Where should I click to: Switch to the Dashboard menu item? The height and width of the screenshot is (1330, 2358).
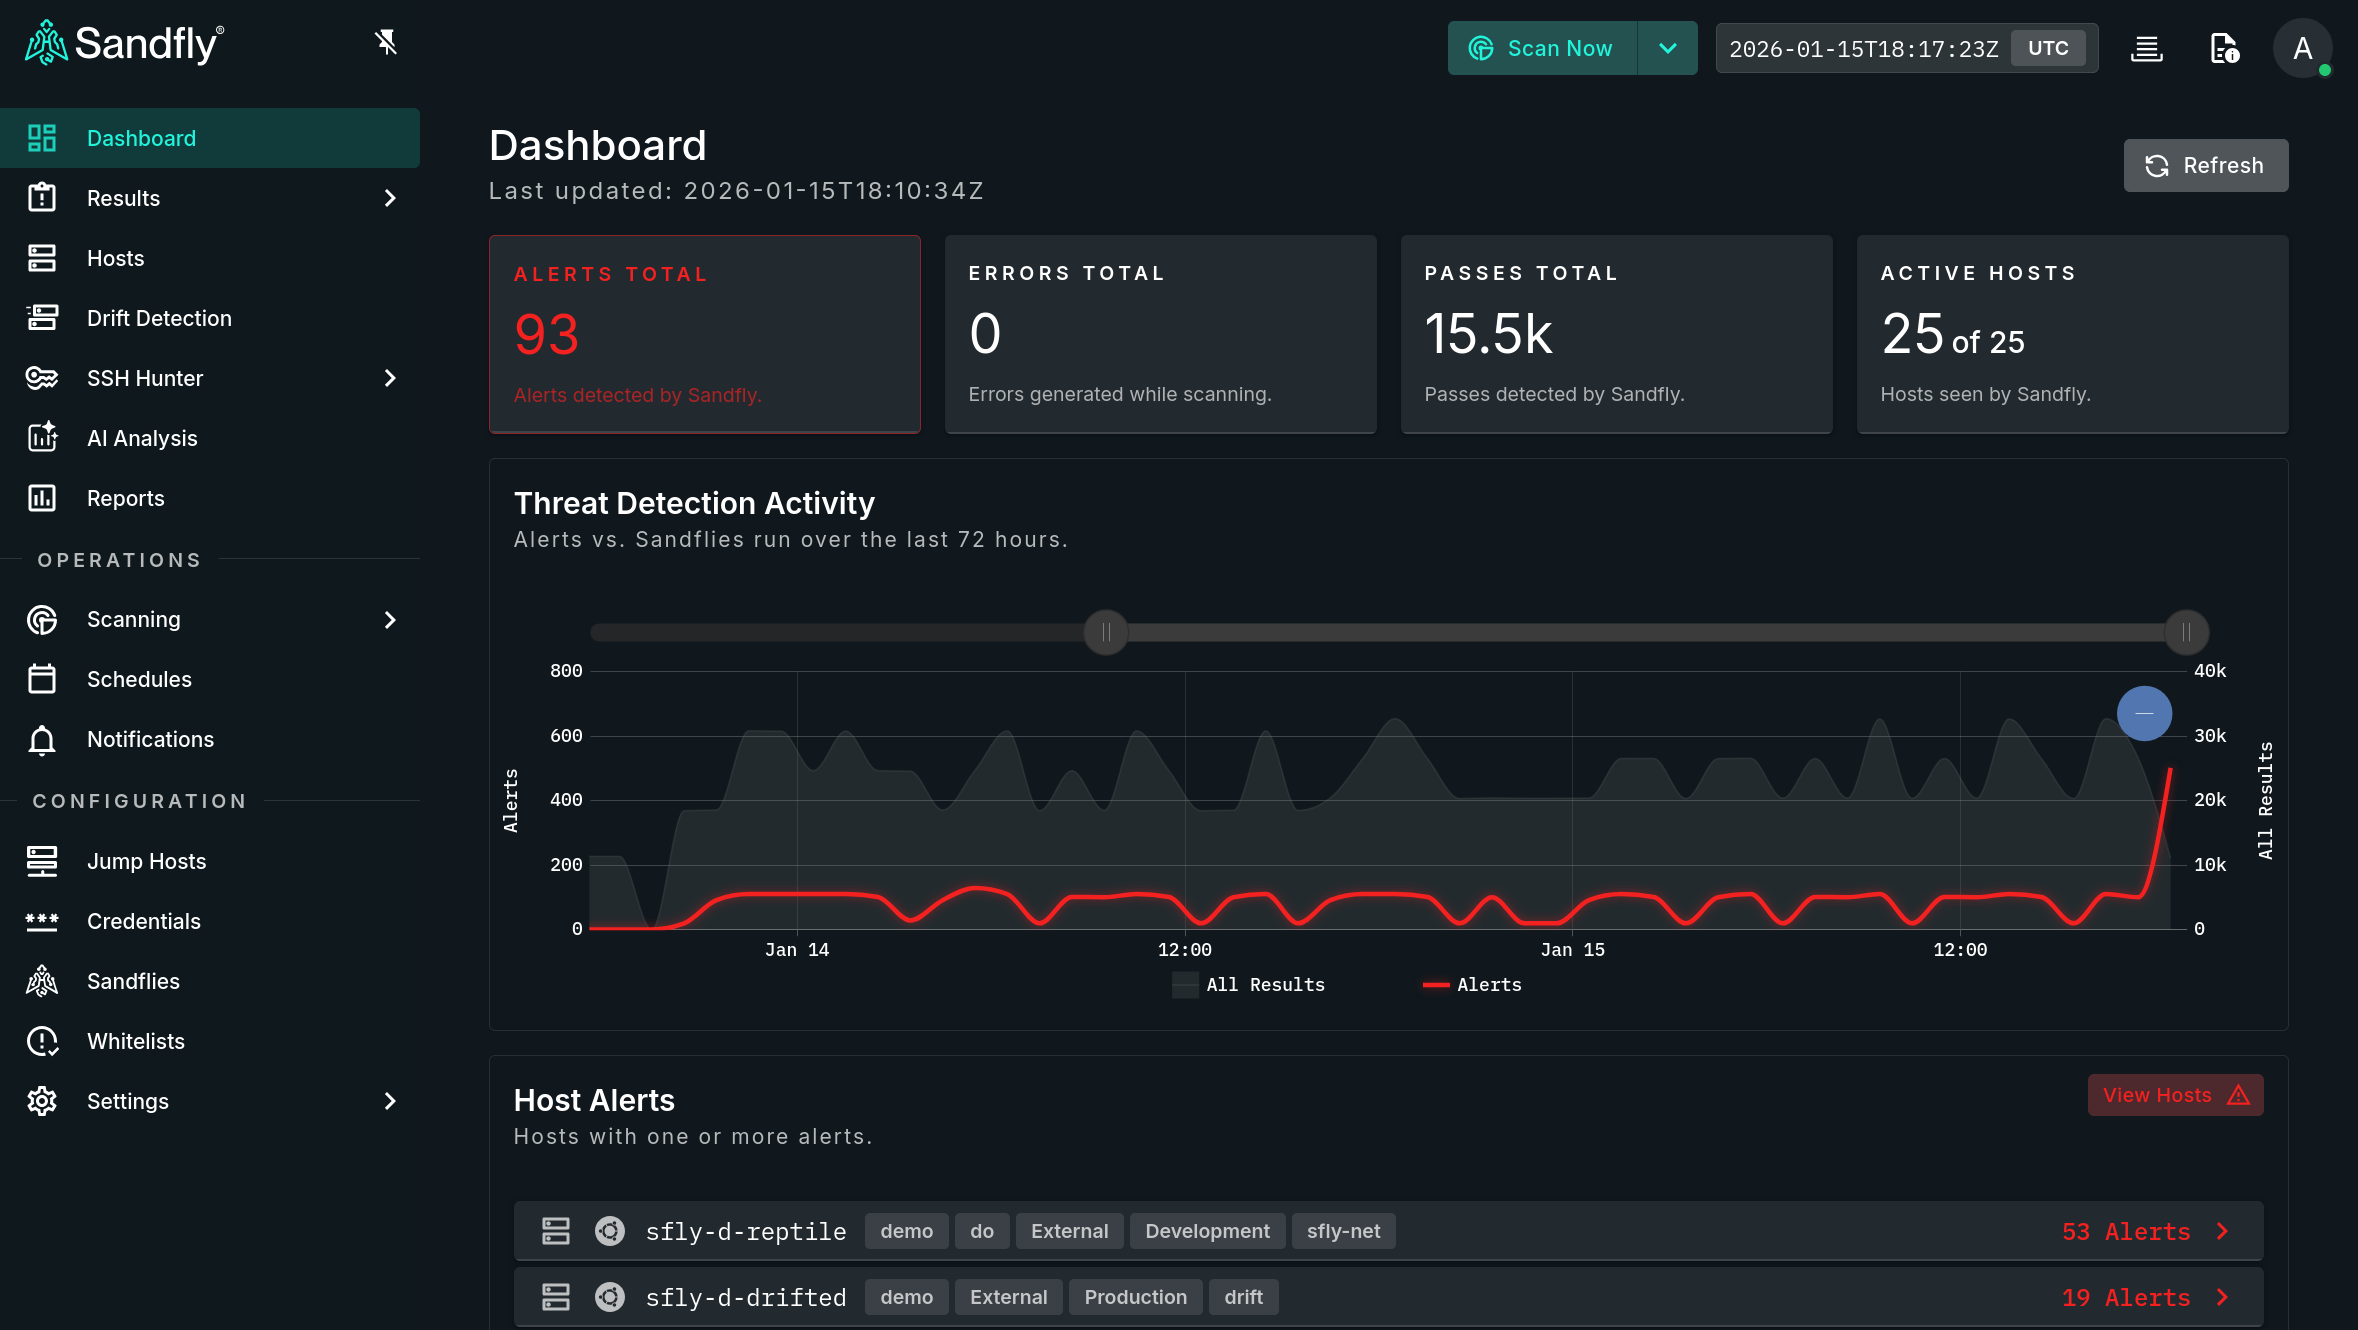pos(141,137)
